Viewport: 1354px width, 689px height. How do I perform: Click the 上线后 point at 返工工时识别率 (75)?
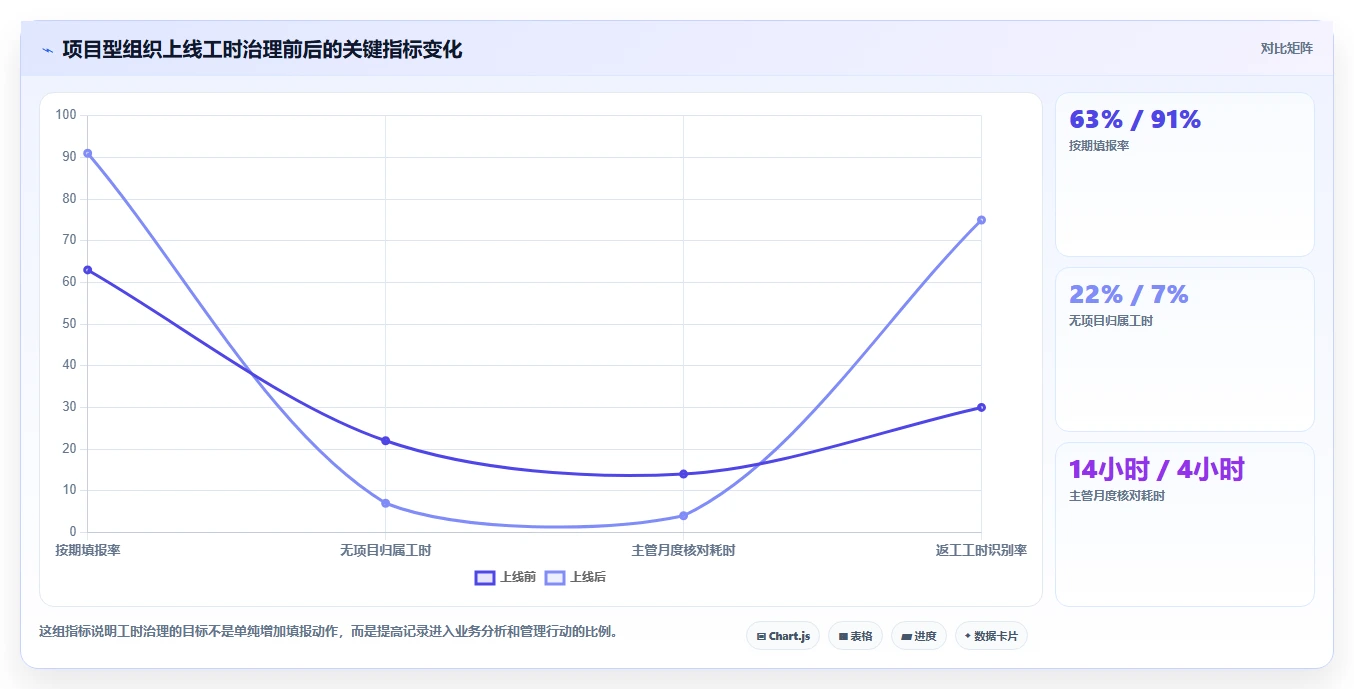pos(981,220)
